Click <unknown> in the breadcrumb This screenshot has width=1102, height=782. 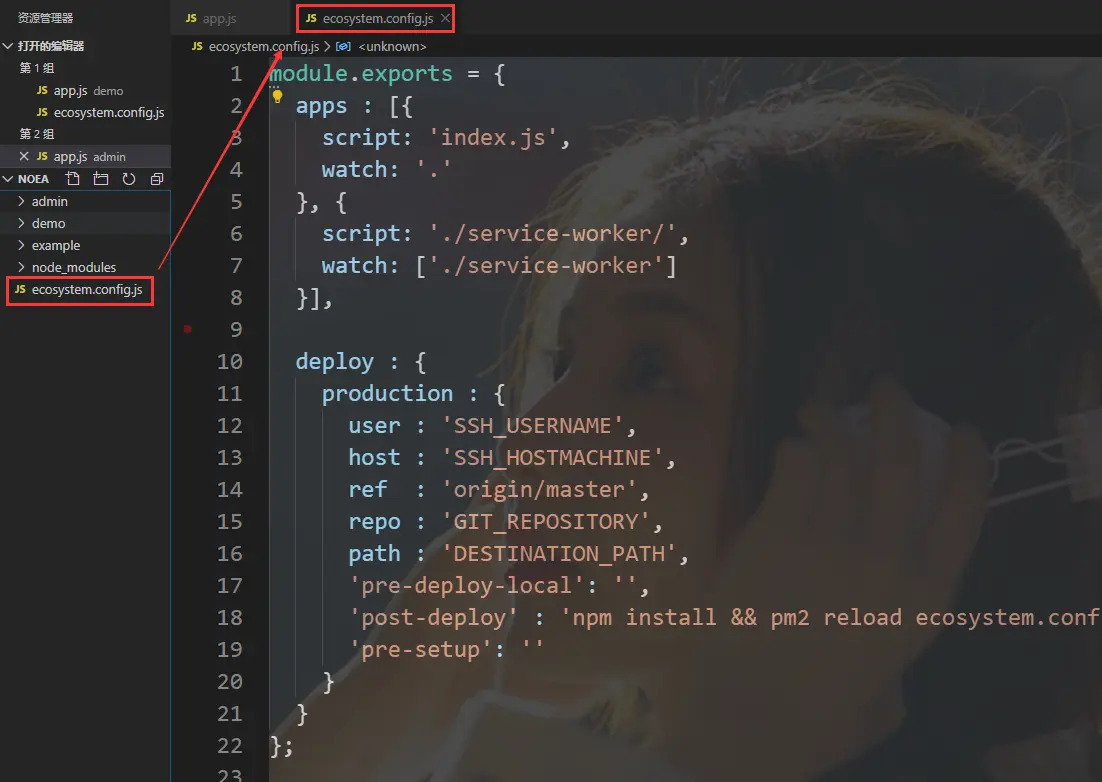coord(392,46)
